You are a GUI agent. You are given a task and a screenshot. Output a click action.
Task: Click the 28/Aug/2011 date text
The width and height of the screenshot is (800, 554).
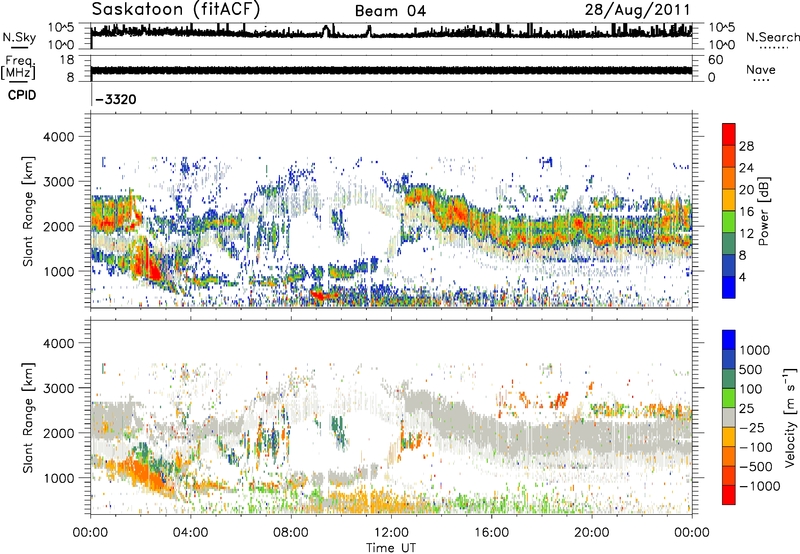[x=637, y=9]
